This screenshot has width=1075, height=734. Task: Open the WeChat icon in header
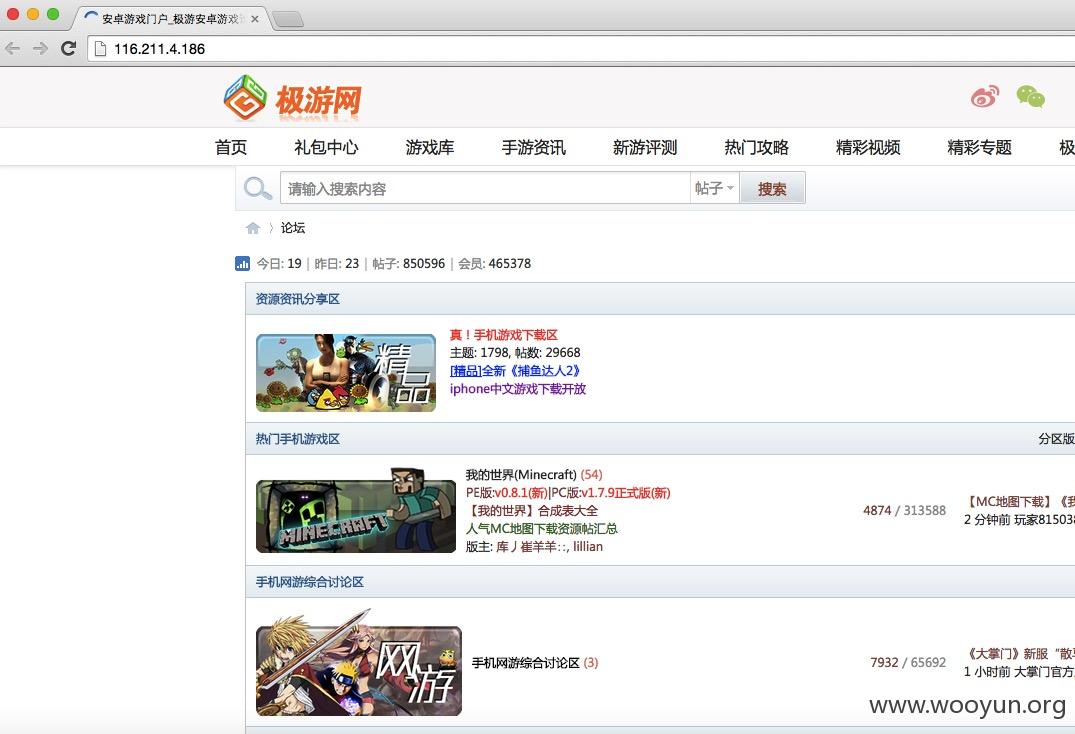pyautogui.click(x=1030, y=97)
